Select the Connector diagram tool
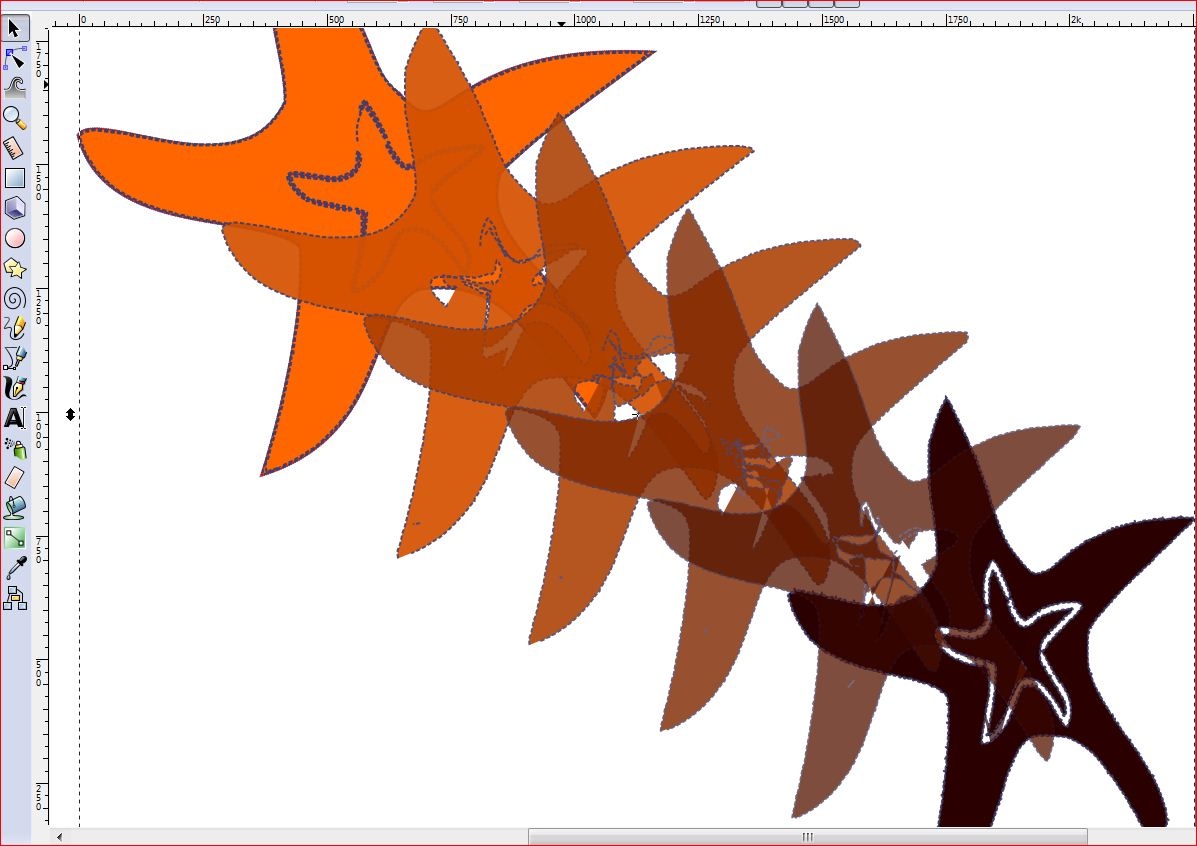The image size is (1197, 846). click(x=15, y=598)
